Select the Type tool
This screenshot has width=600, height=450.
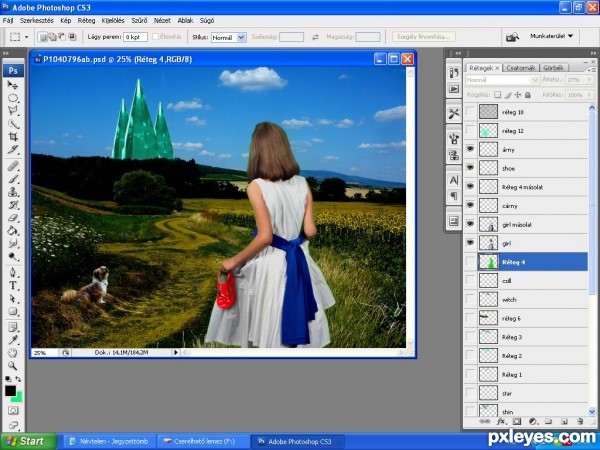pyautogui.click(x=13, y=285)
